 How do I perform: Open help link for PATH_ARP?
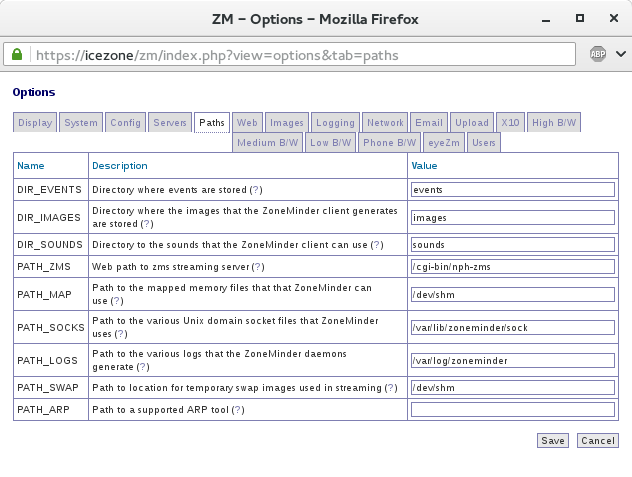[238, 410]
